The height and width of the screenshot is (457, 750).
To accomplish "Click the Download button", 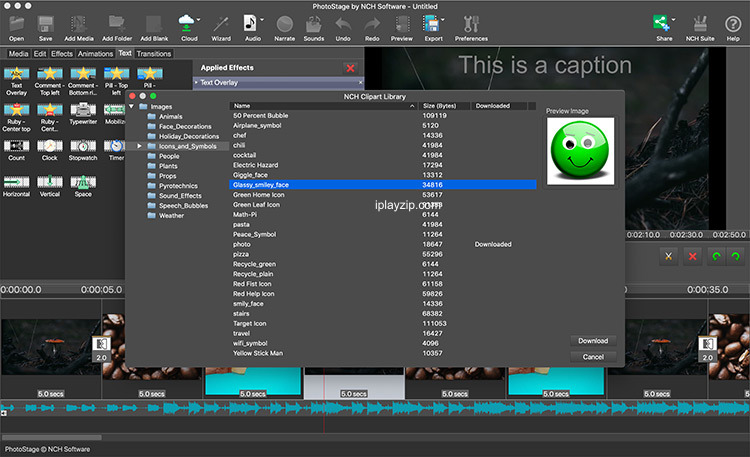I will [x=593, y=341].
